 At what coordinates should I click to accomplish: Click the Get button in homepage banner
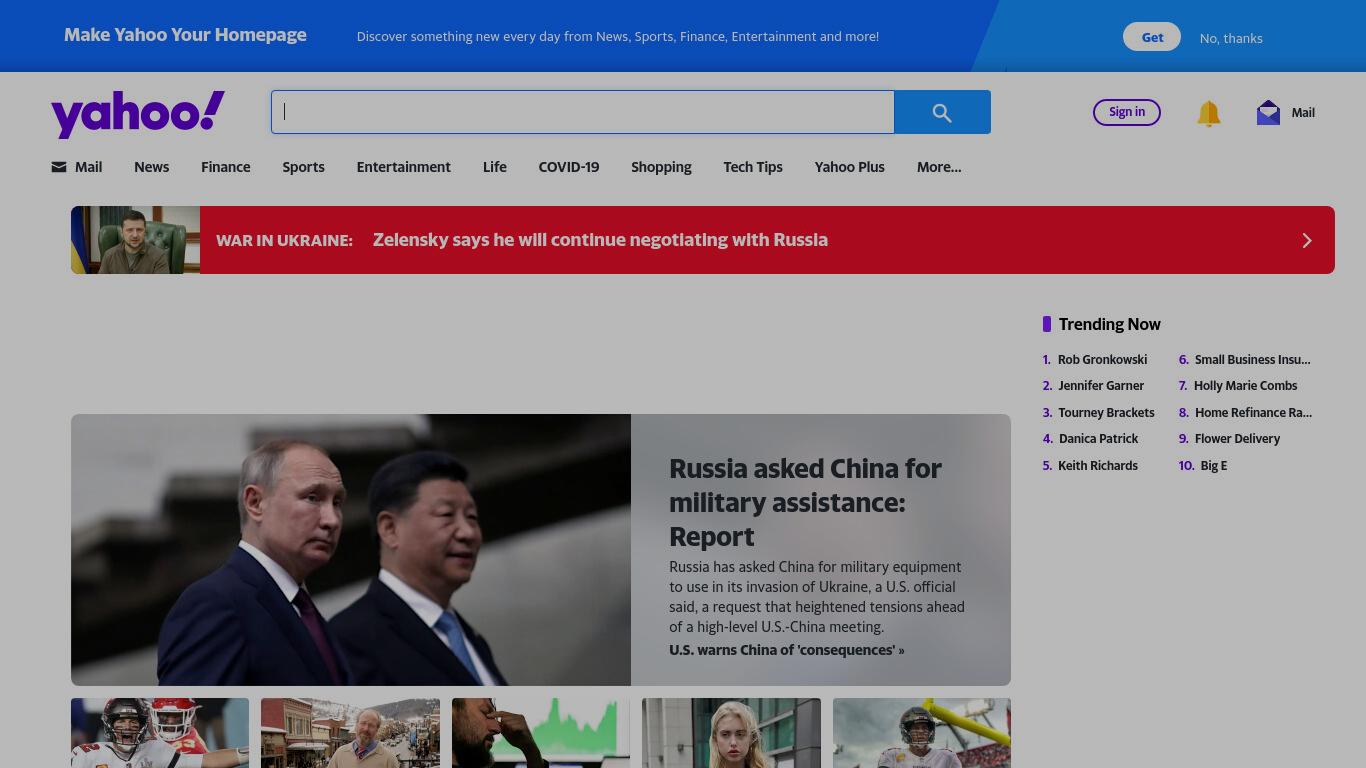(x=1152, y=37)
